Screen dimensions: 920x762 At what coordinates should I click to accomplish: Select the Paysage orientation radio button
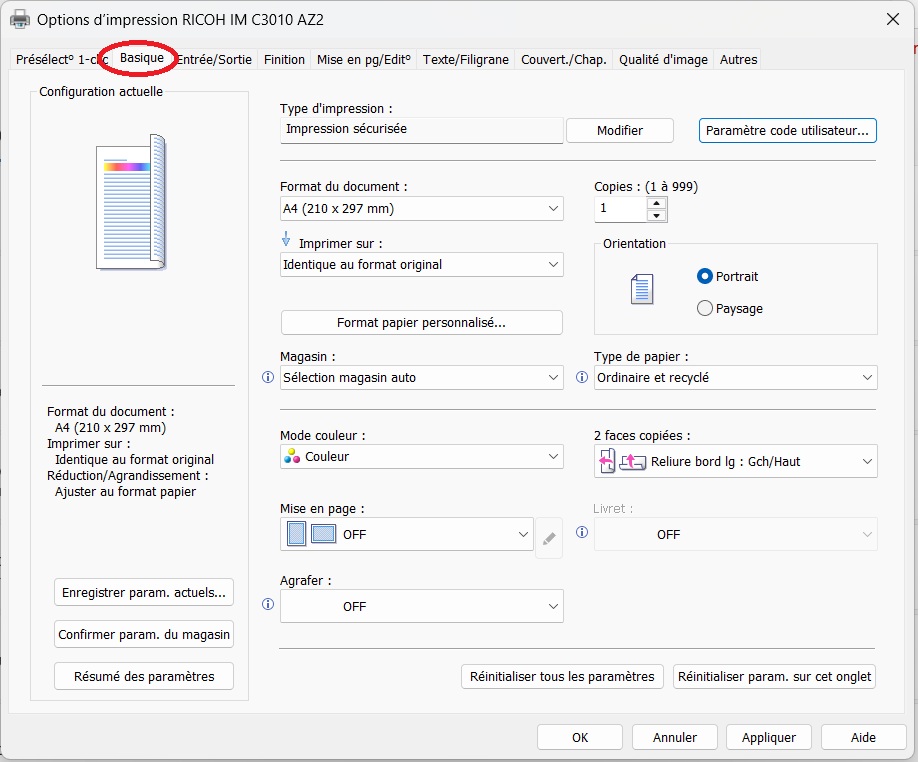point(705,309)
